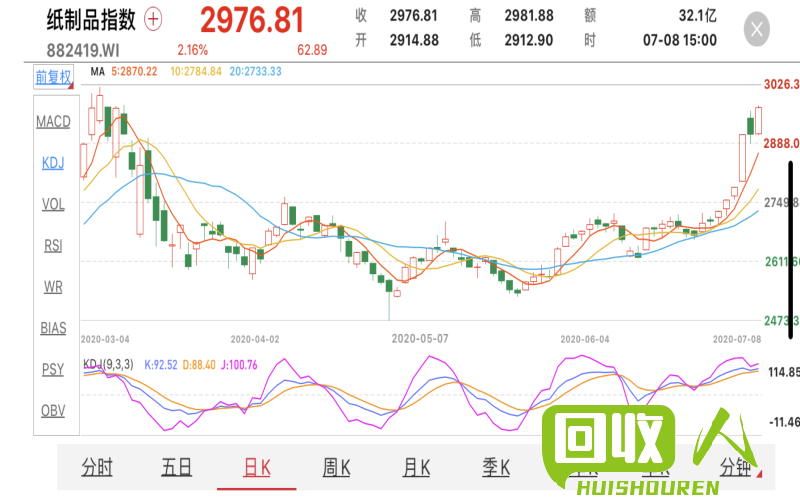Click the vertical black scrollbar at right

tap(791, 249)
